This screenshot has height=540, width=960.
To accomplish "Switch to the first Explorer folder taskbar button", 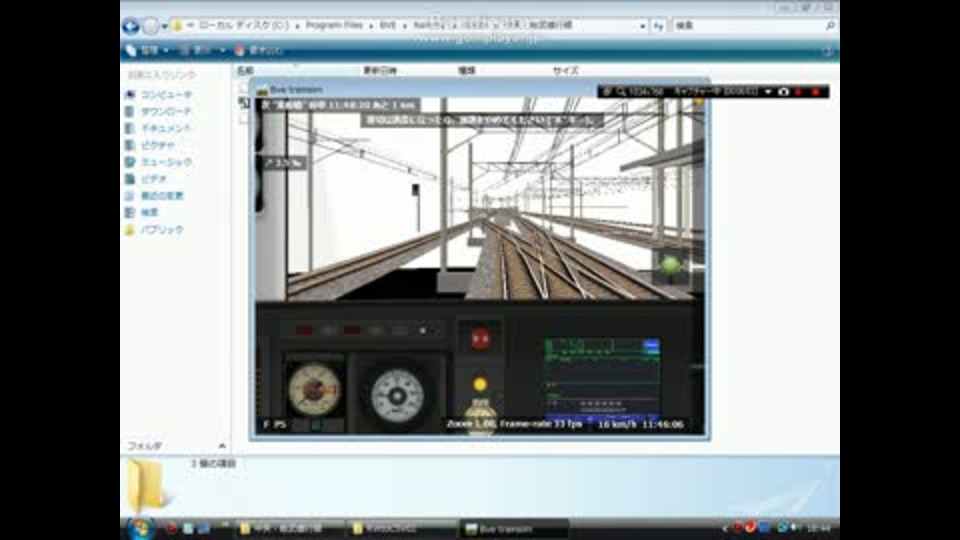I will point(290,528).
